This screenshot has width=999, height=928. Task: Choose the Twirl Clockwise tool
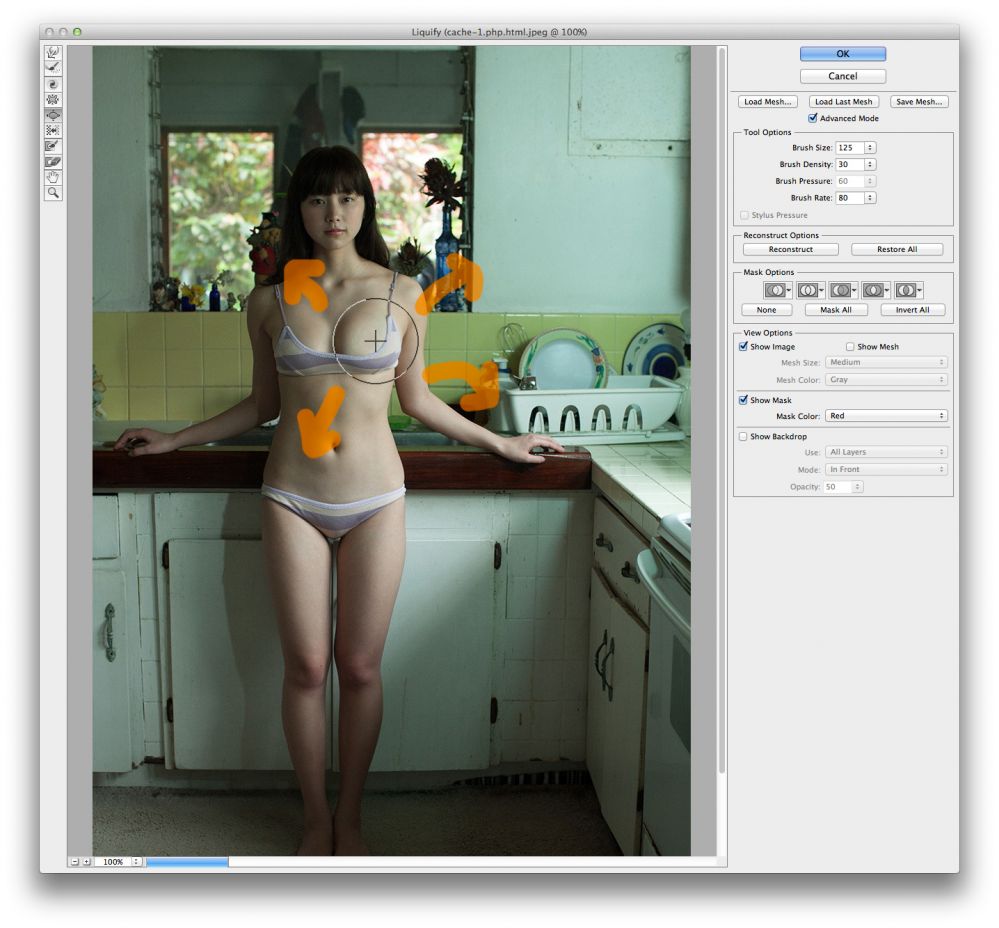point(53,85)
